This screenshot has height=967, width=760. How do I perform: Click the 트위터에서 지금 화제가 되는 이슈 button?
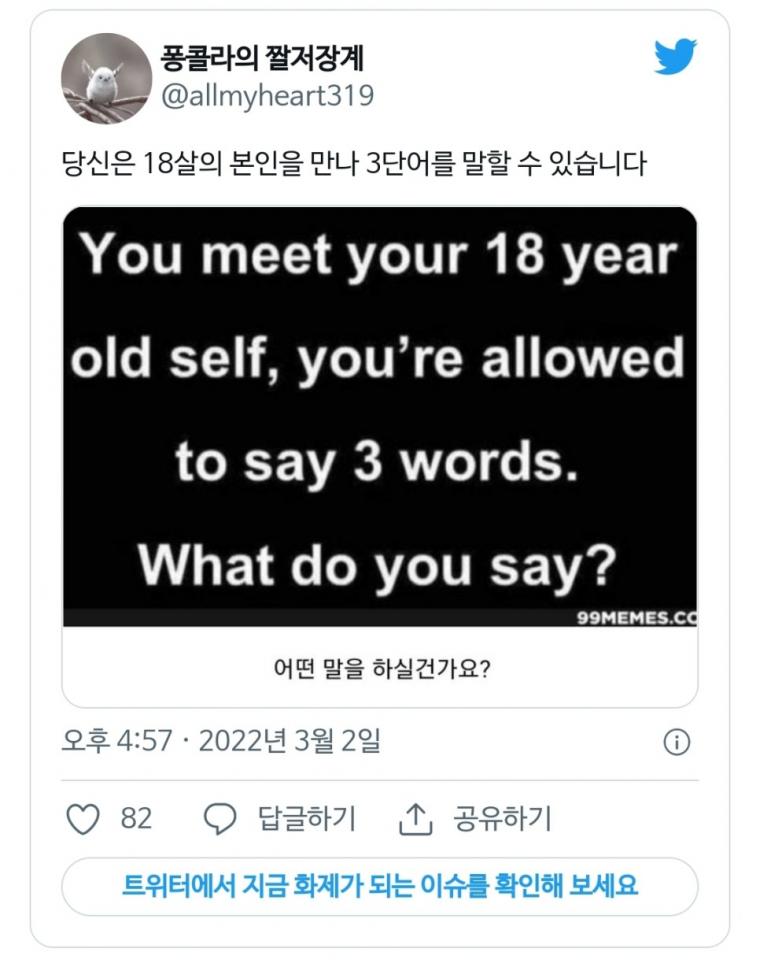[x=380, y=886]
